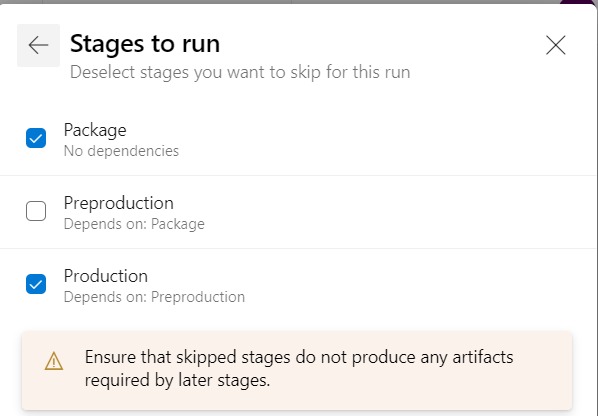
Task: Click empty space in the Package row
Action: click(381, 139)
